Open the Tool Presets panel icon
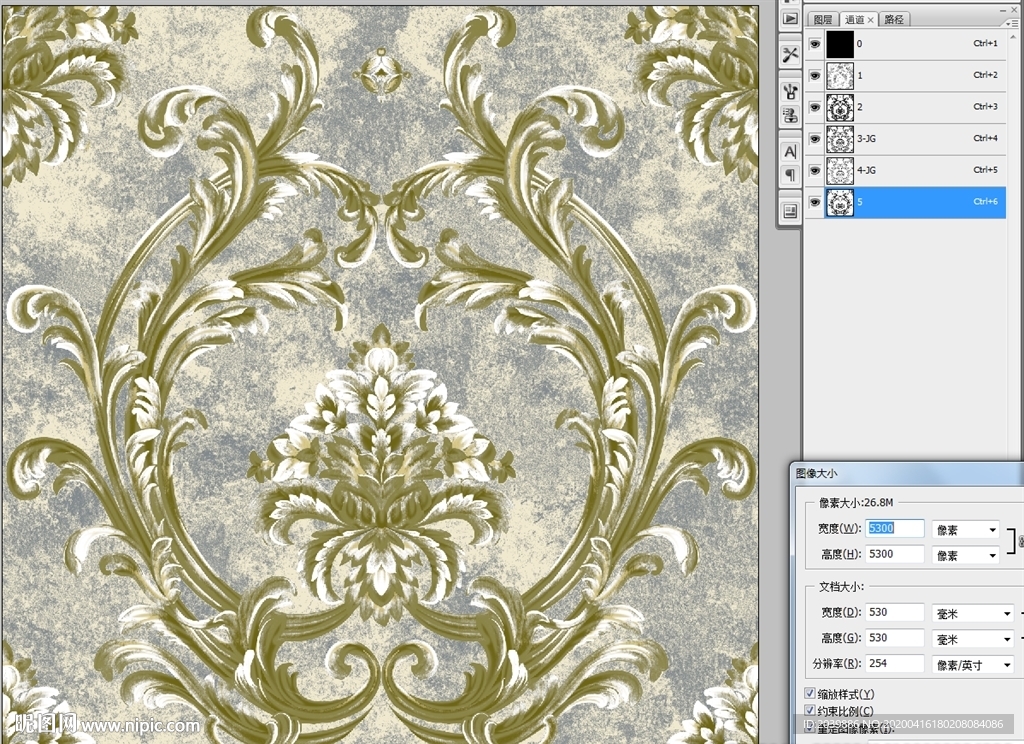This screenshot has height=744, width=1024. pos(790,55)
